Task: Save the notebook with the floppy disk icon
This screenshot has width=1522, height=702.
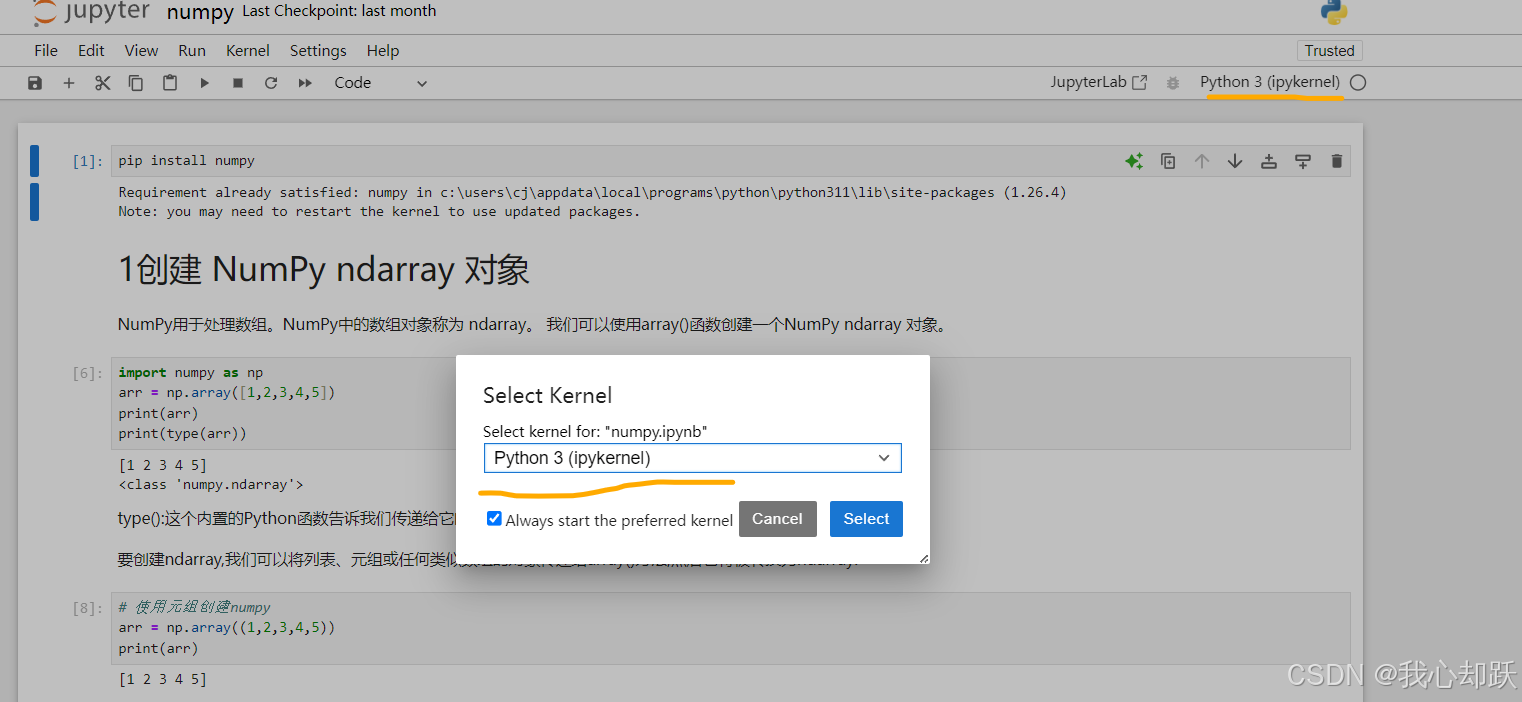Action: (x=35, y=83)
